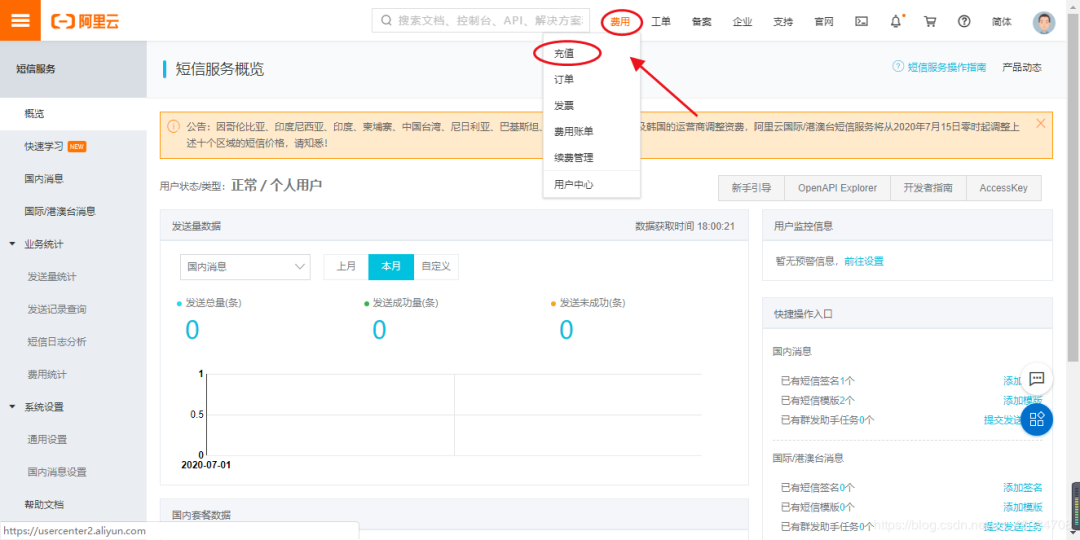Open the blue floating apps button
1080x540 pixels.
coord(1037,419)
